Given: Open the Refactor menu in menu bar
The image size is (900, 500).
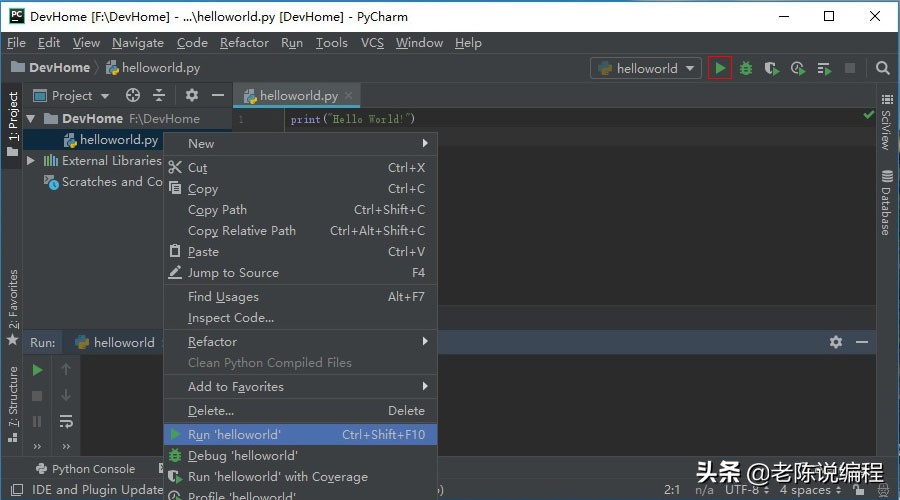Looking at the screenshot, I should (244, 42).
